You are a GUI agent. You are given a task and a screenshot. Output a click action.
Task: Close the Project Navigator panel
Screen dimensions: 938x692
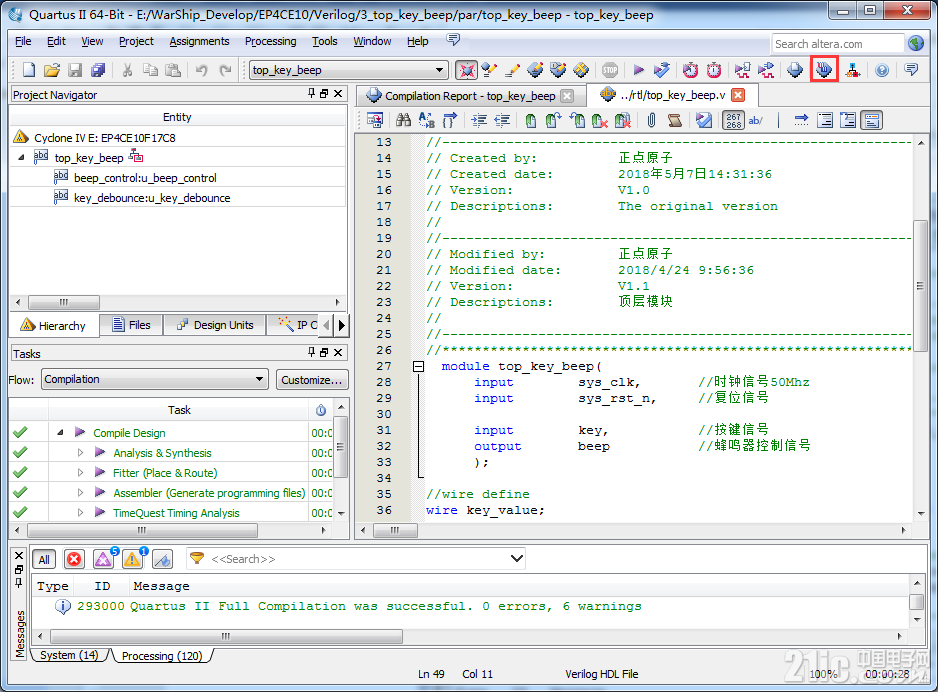pos(338,93)
